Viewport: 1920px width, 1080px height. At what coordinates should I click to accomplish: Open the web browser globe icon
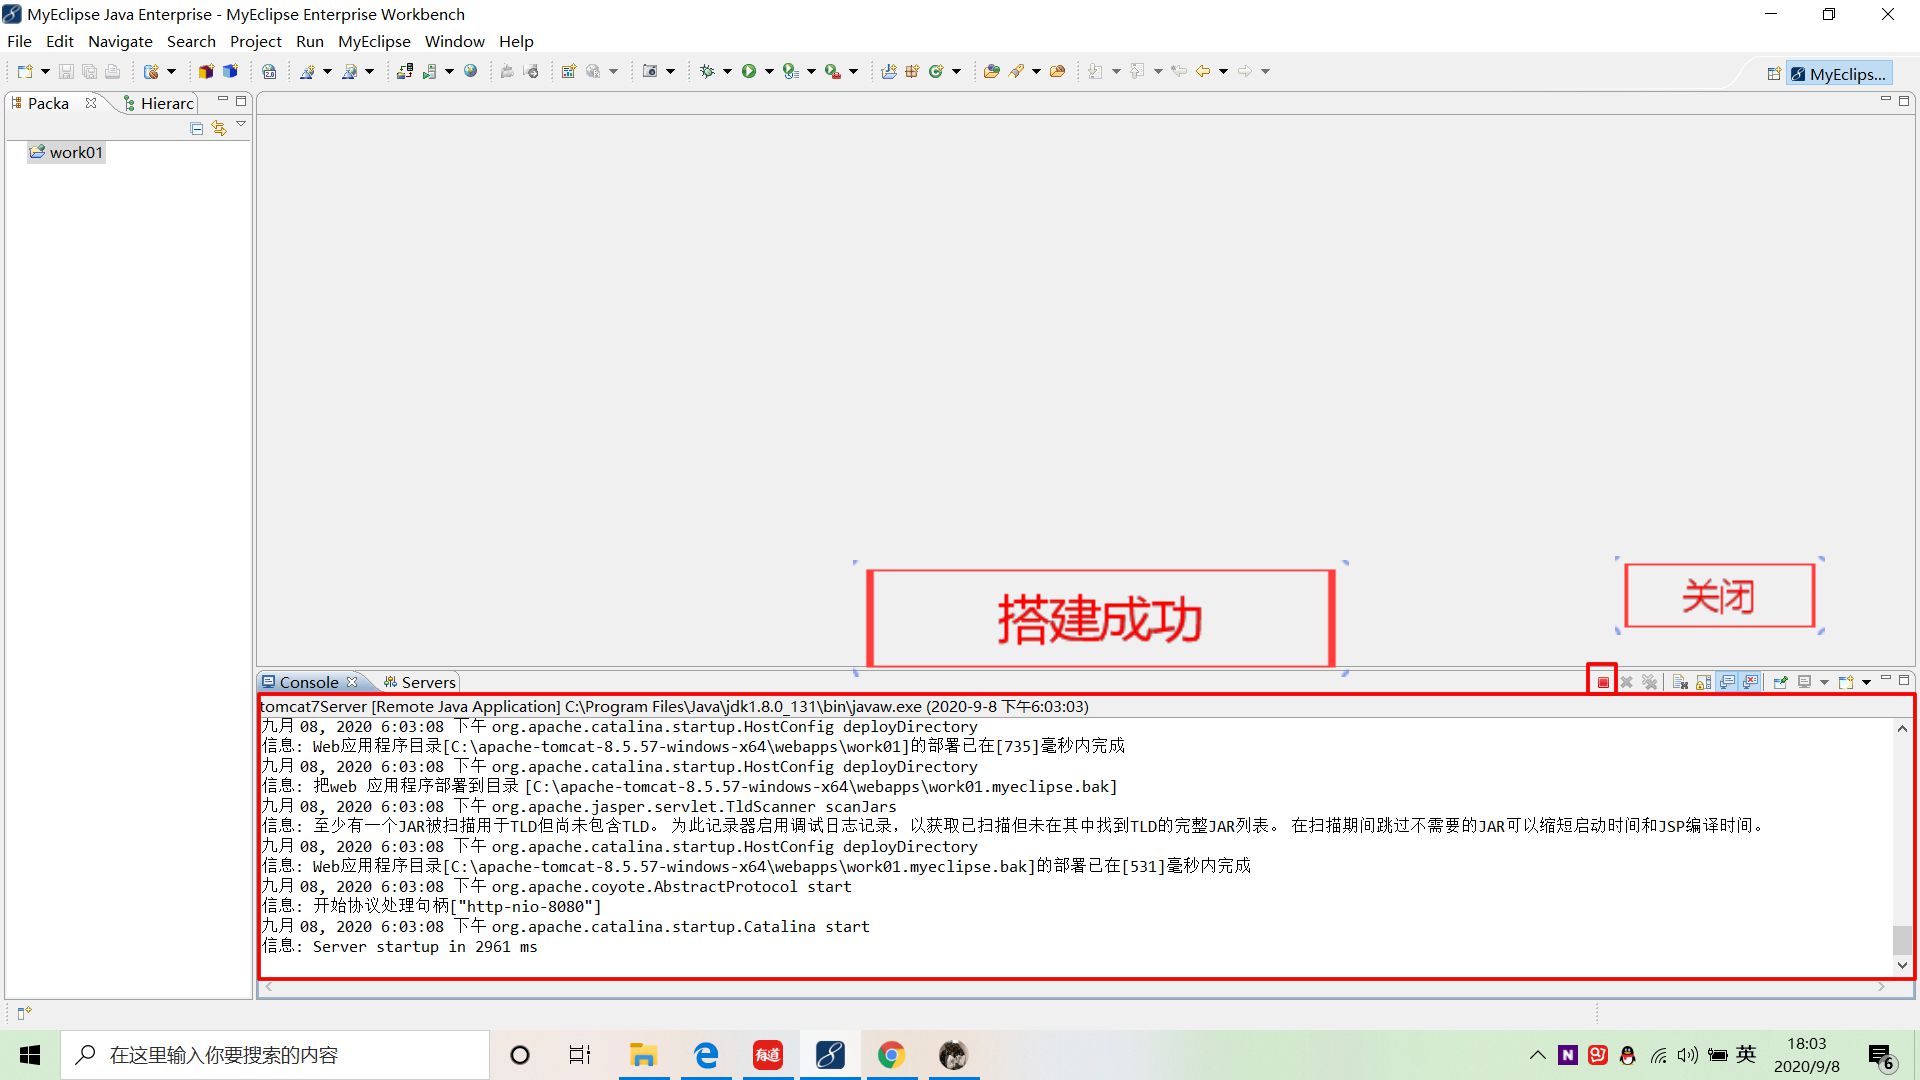470,71
